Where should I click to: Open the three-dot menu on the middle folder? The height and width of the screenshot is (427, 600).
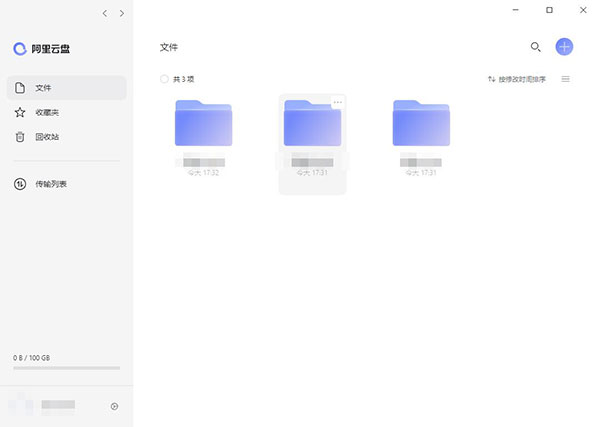pos(337,102)
